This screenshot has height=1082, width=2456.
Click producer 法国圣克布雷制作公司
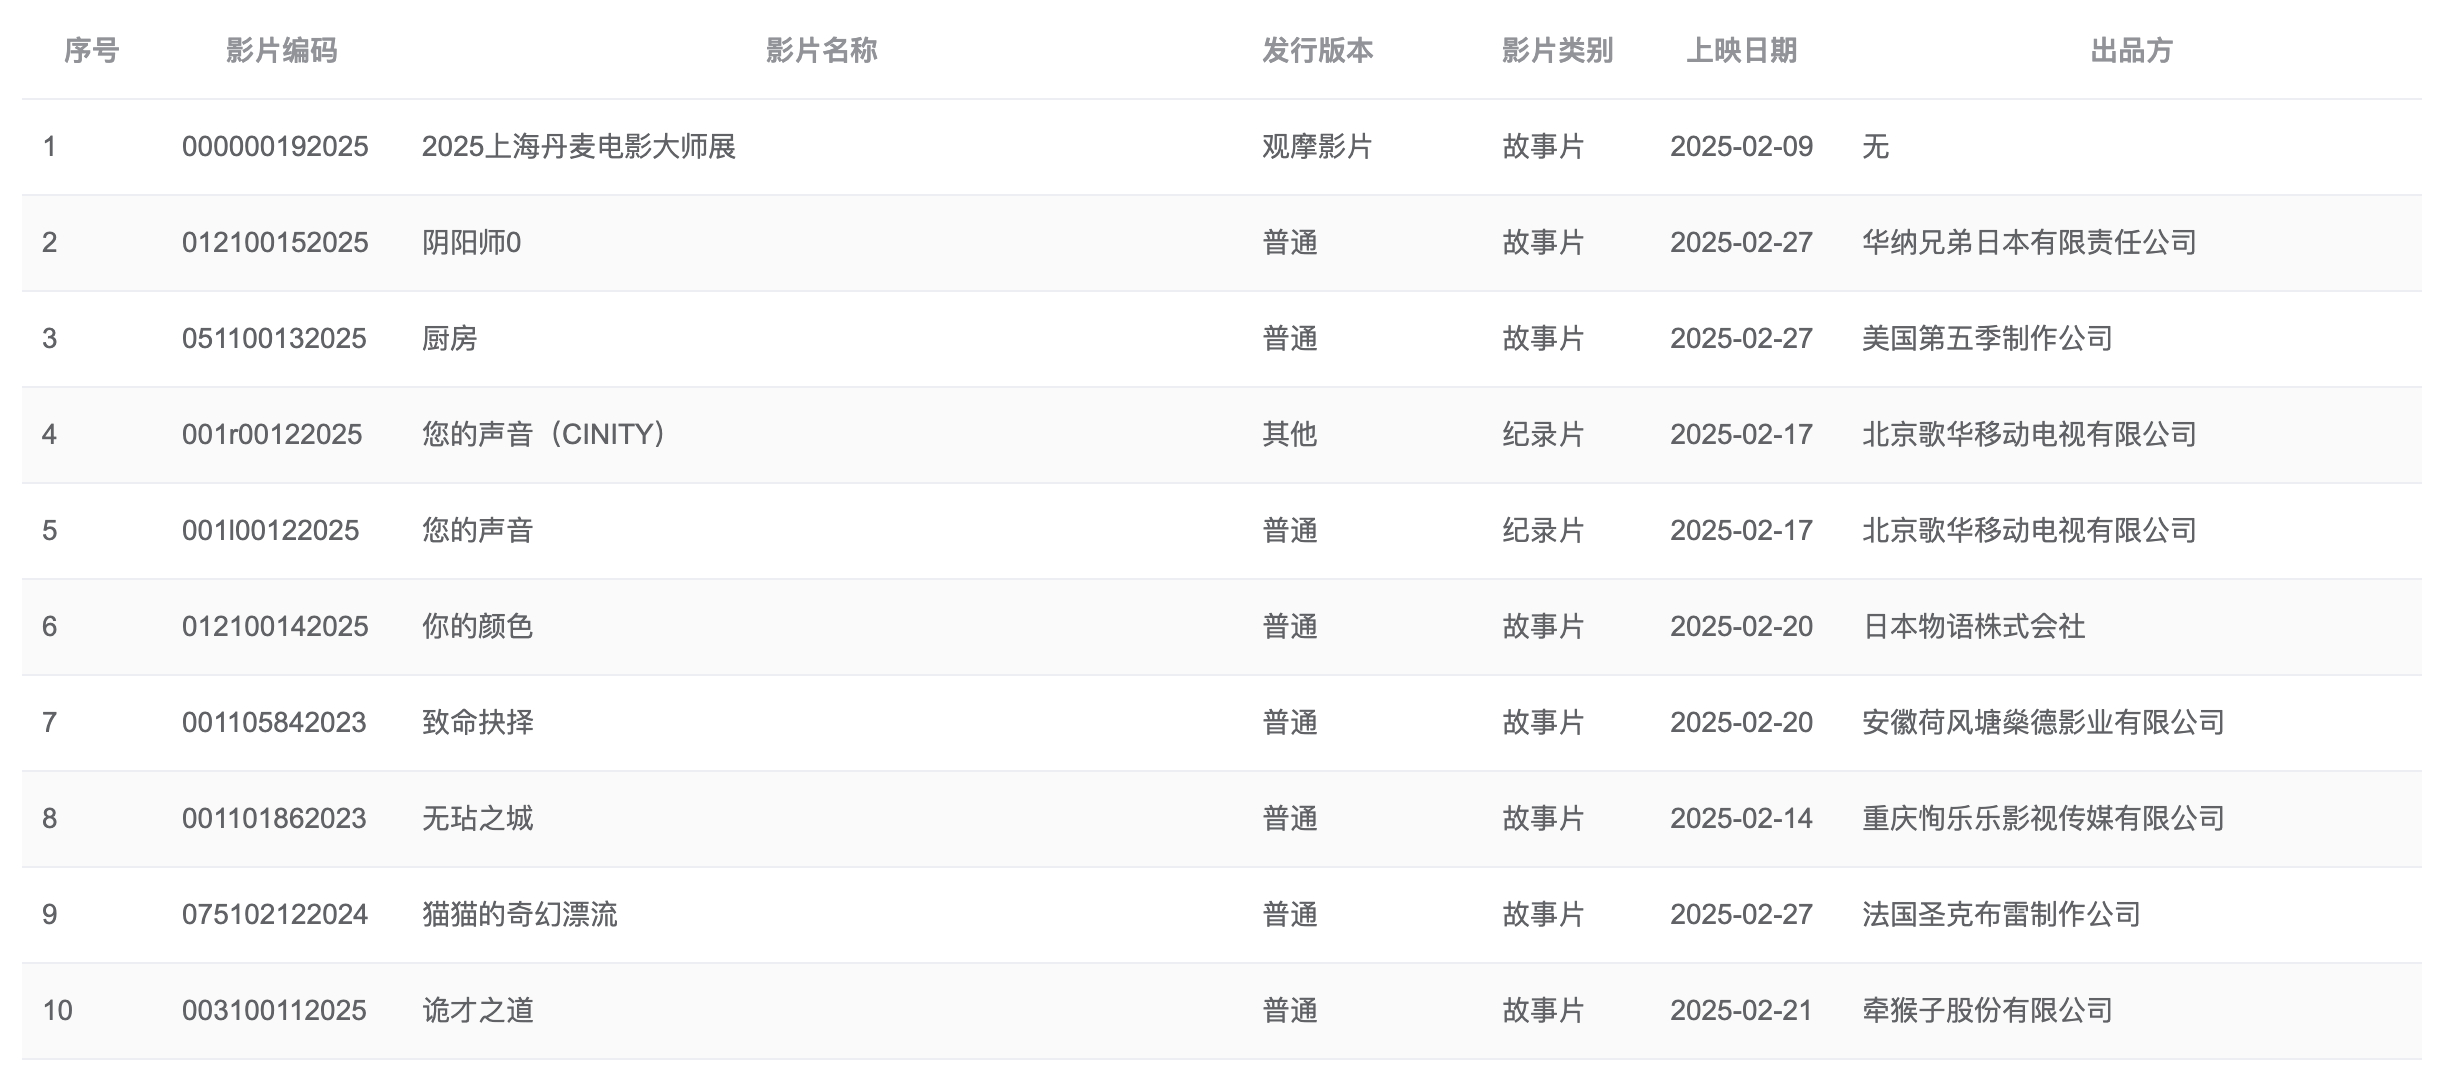coord(2001,915)
